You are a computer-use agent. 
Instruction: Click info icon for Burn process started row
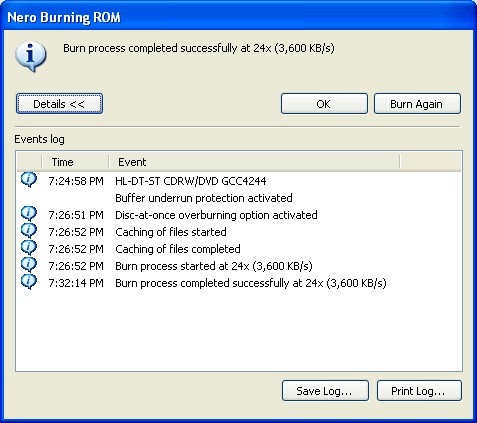click(29, 265)
